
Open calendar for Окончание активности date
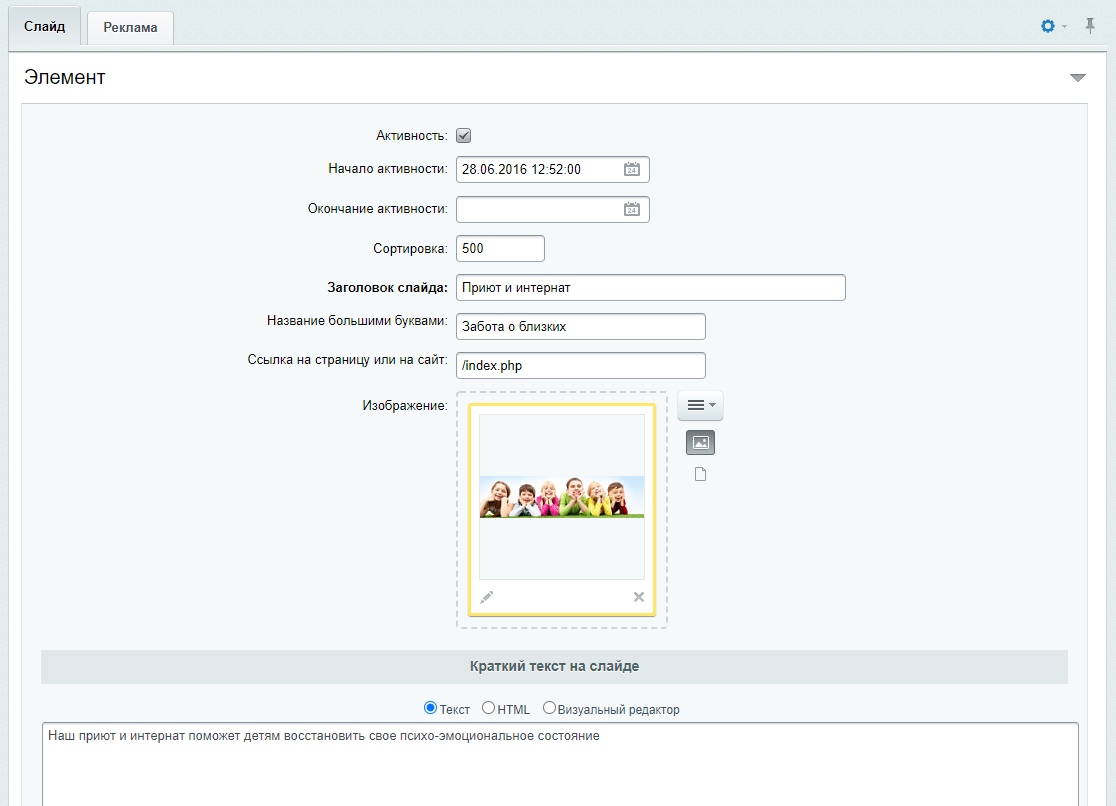pos(631,209)
